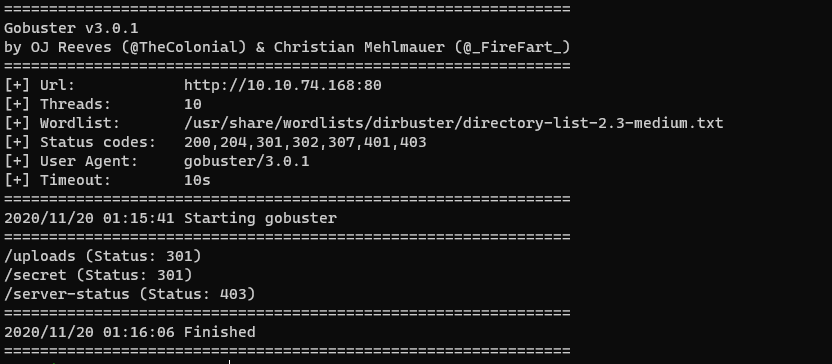Click the /server-status result line
This screenshot has width=832, height=364.
tap(129, 294)
